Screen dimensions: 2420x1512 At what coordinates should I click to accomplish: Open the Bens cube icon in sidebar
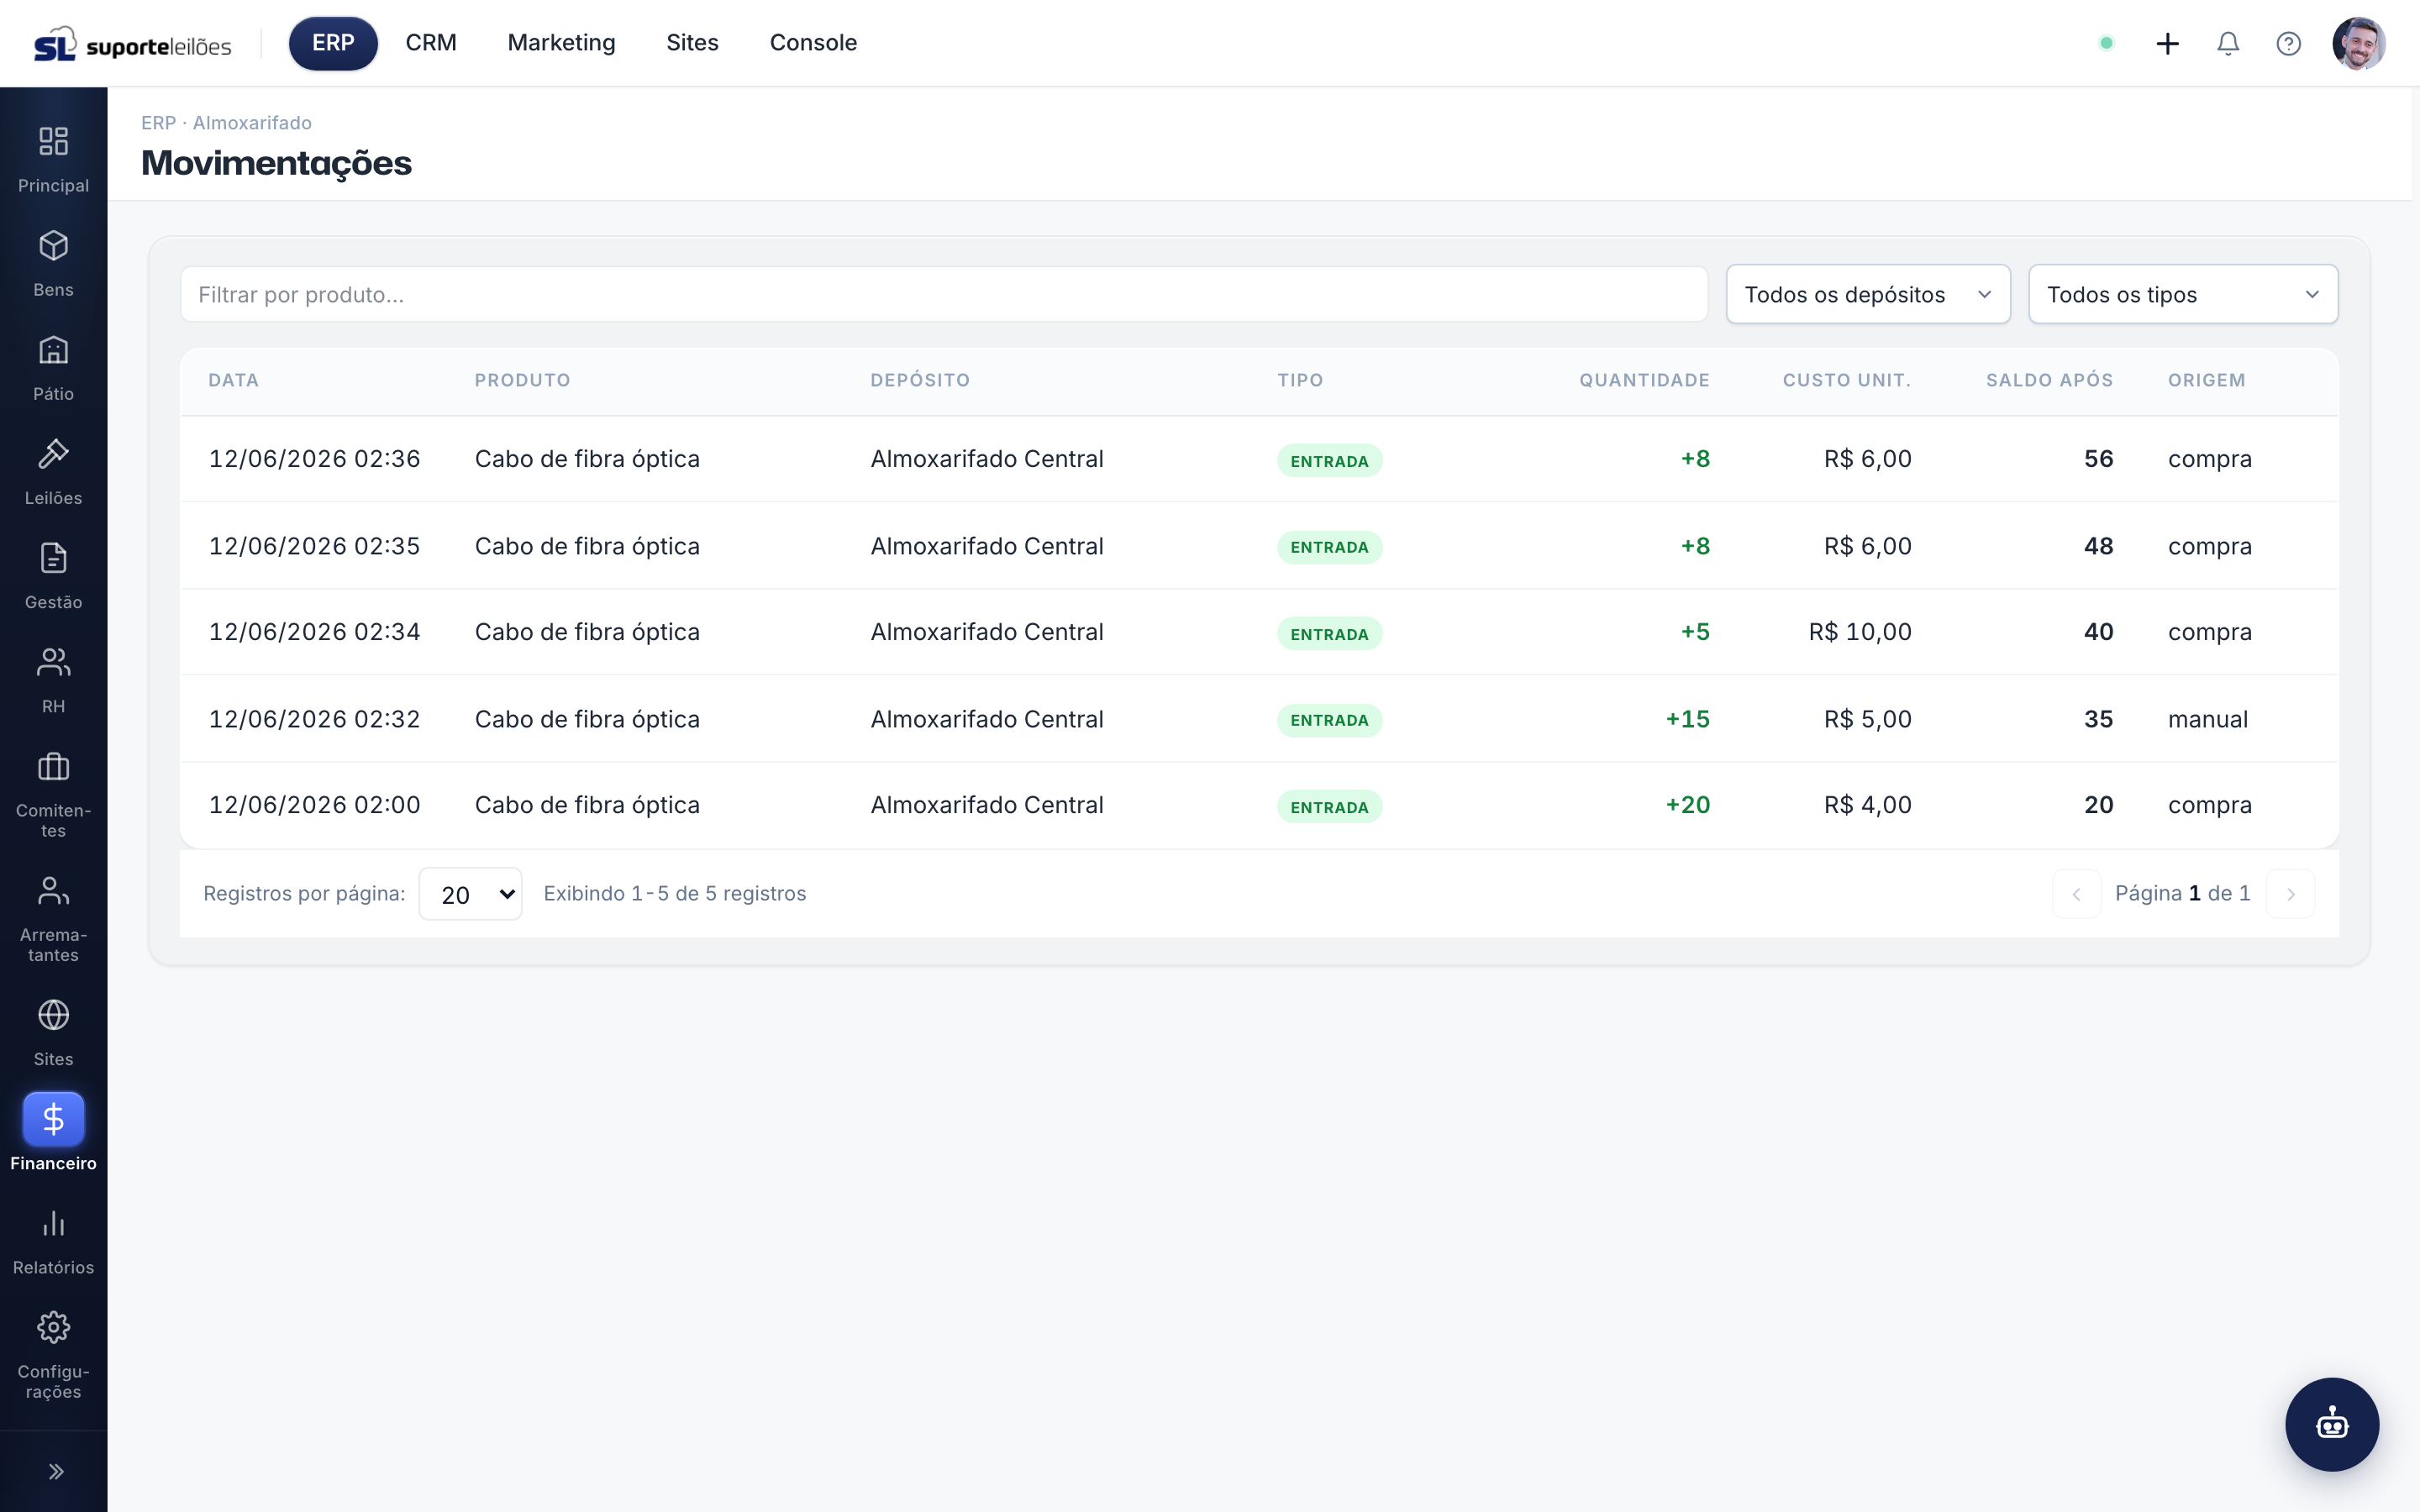[x=53, y=246]
